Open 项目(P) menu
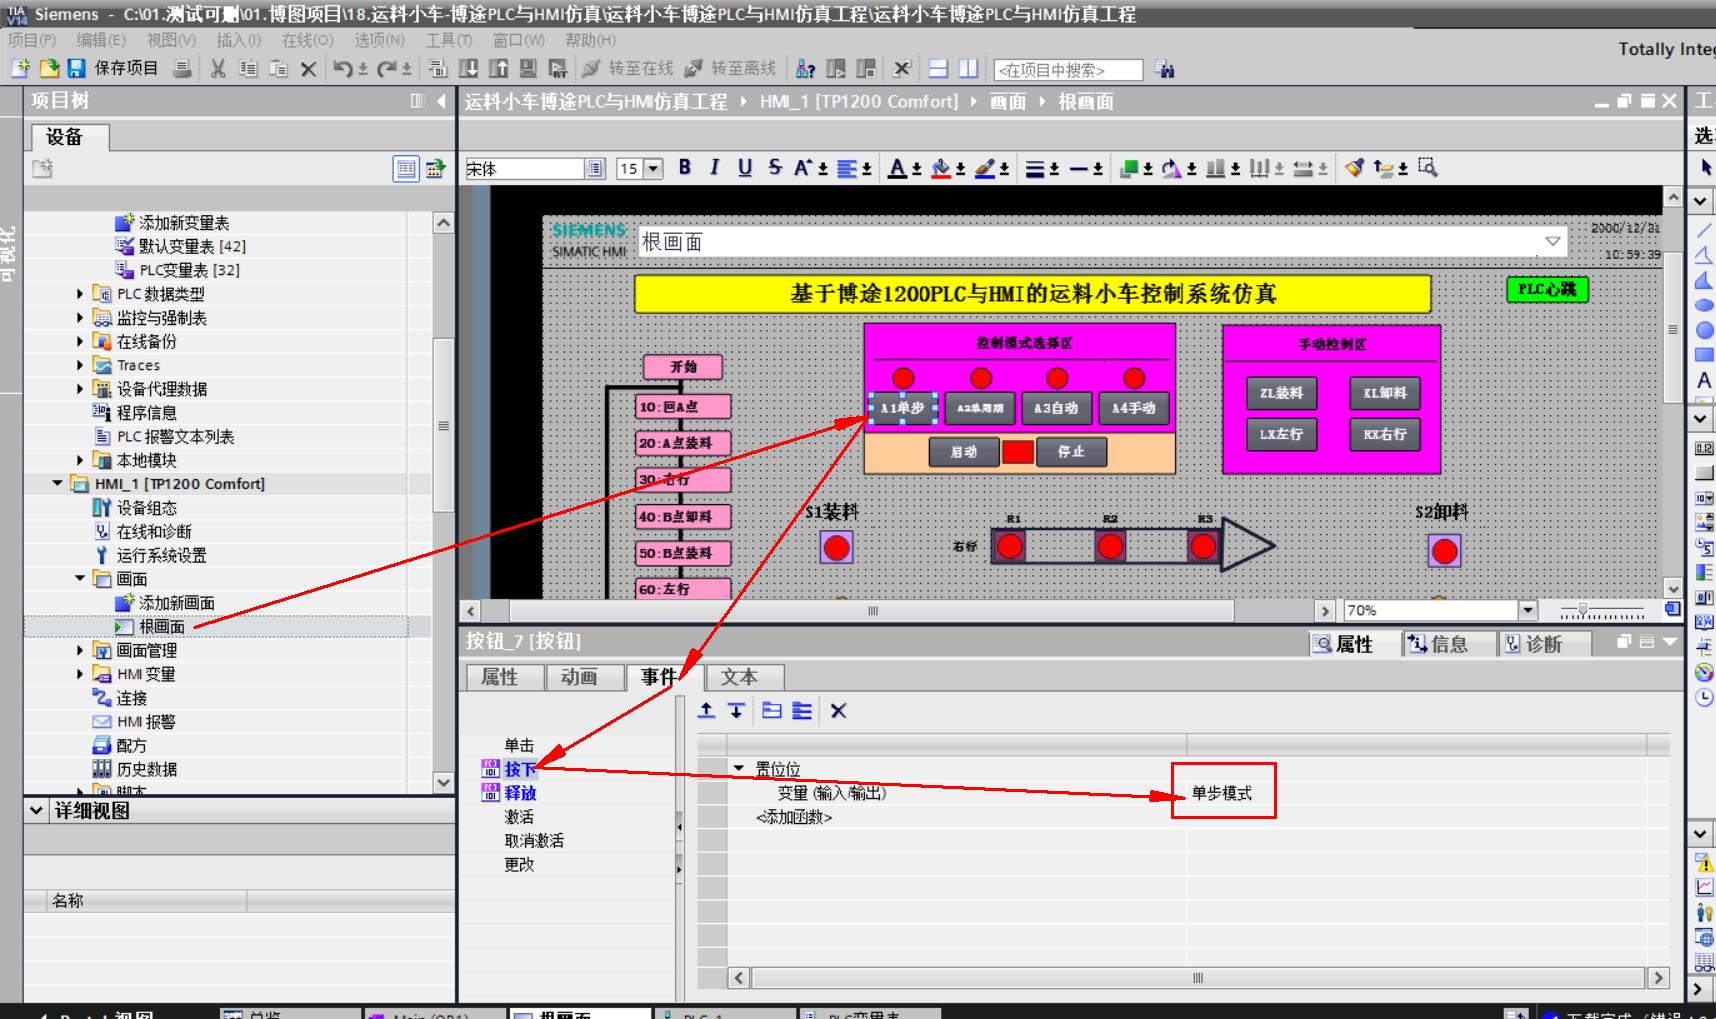1716x1019 pixels. [32, 40]
